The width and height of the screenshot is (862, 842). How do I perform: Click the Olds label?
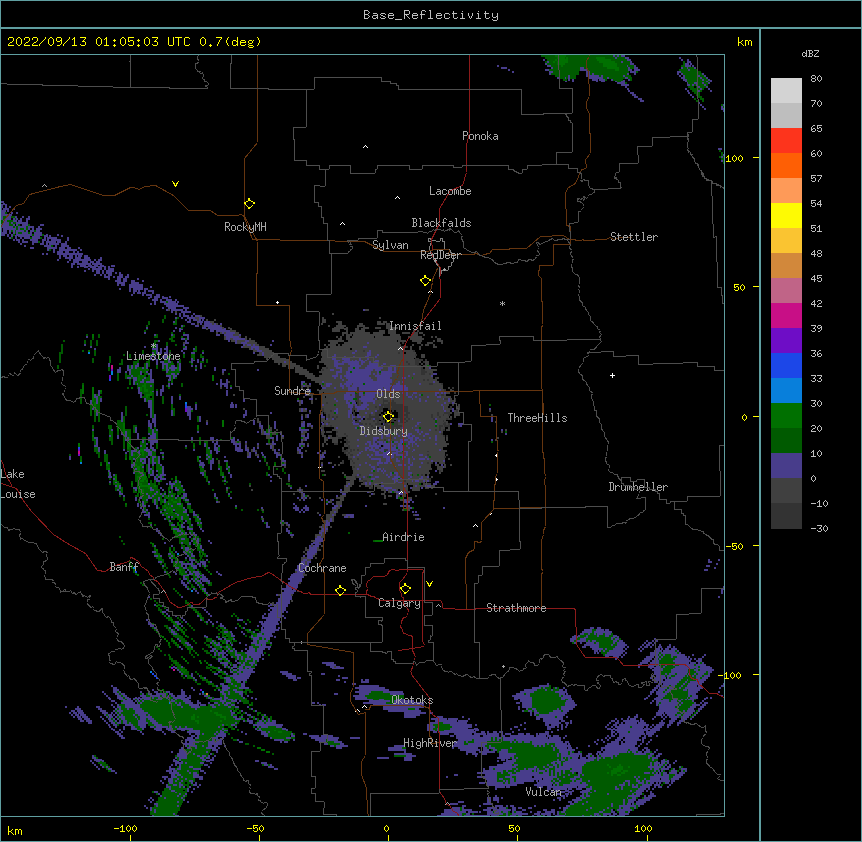click(x=388, y=394)
